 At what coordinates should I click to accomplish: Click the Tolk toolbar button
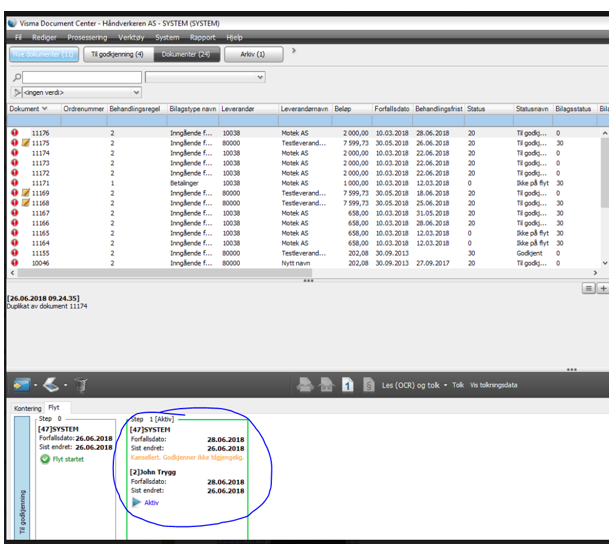[x=458, y=385]
